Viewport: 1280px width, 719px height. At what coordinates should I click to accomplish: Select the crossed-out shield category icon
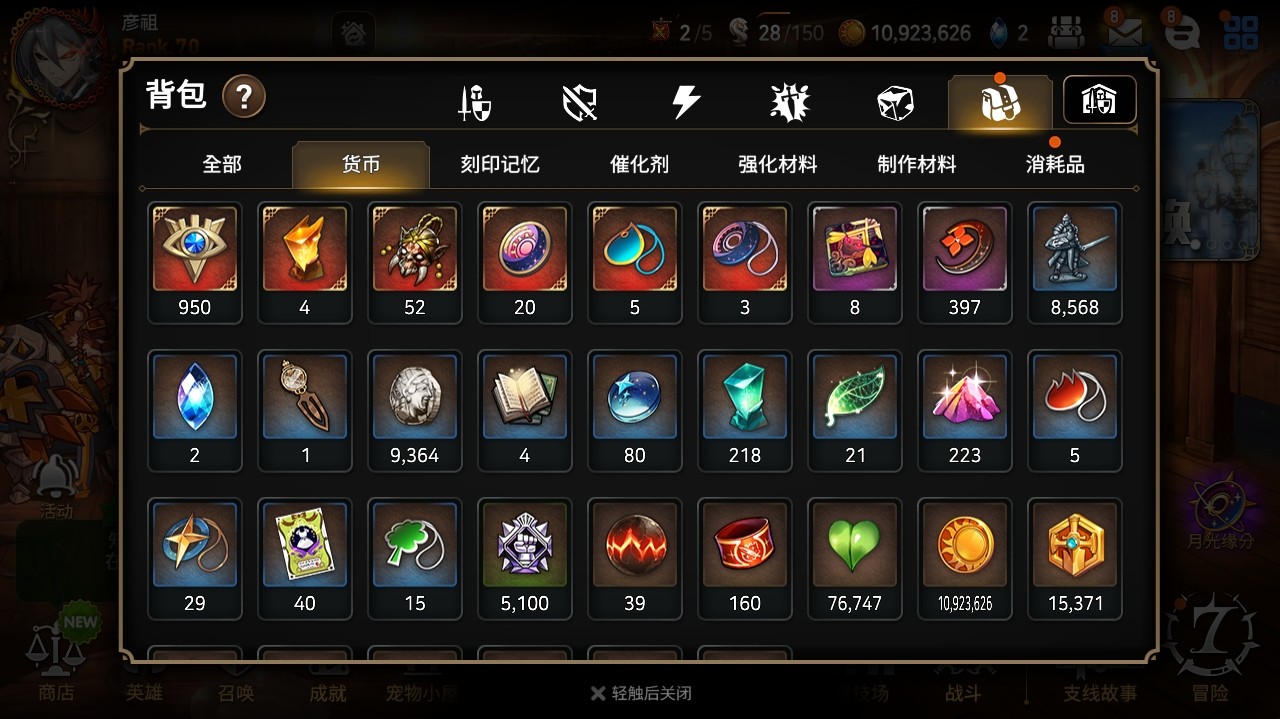[580, 102]
